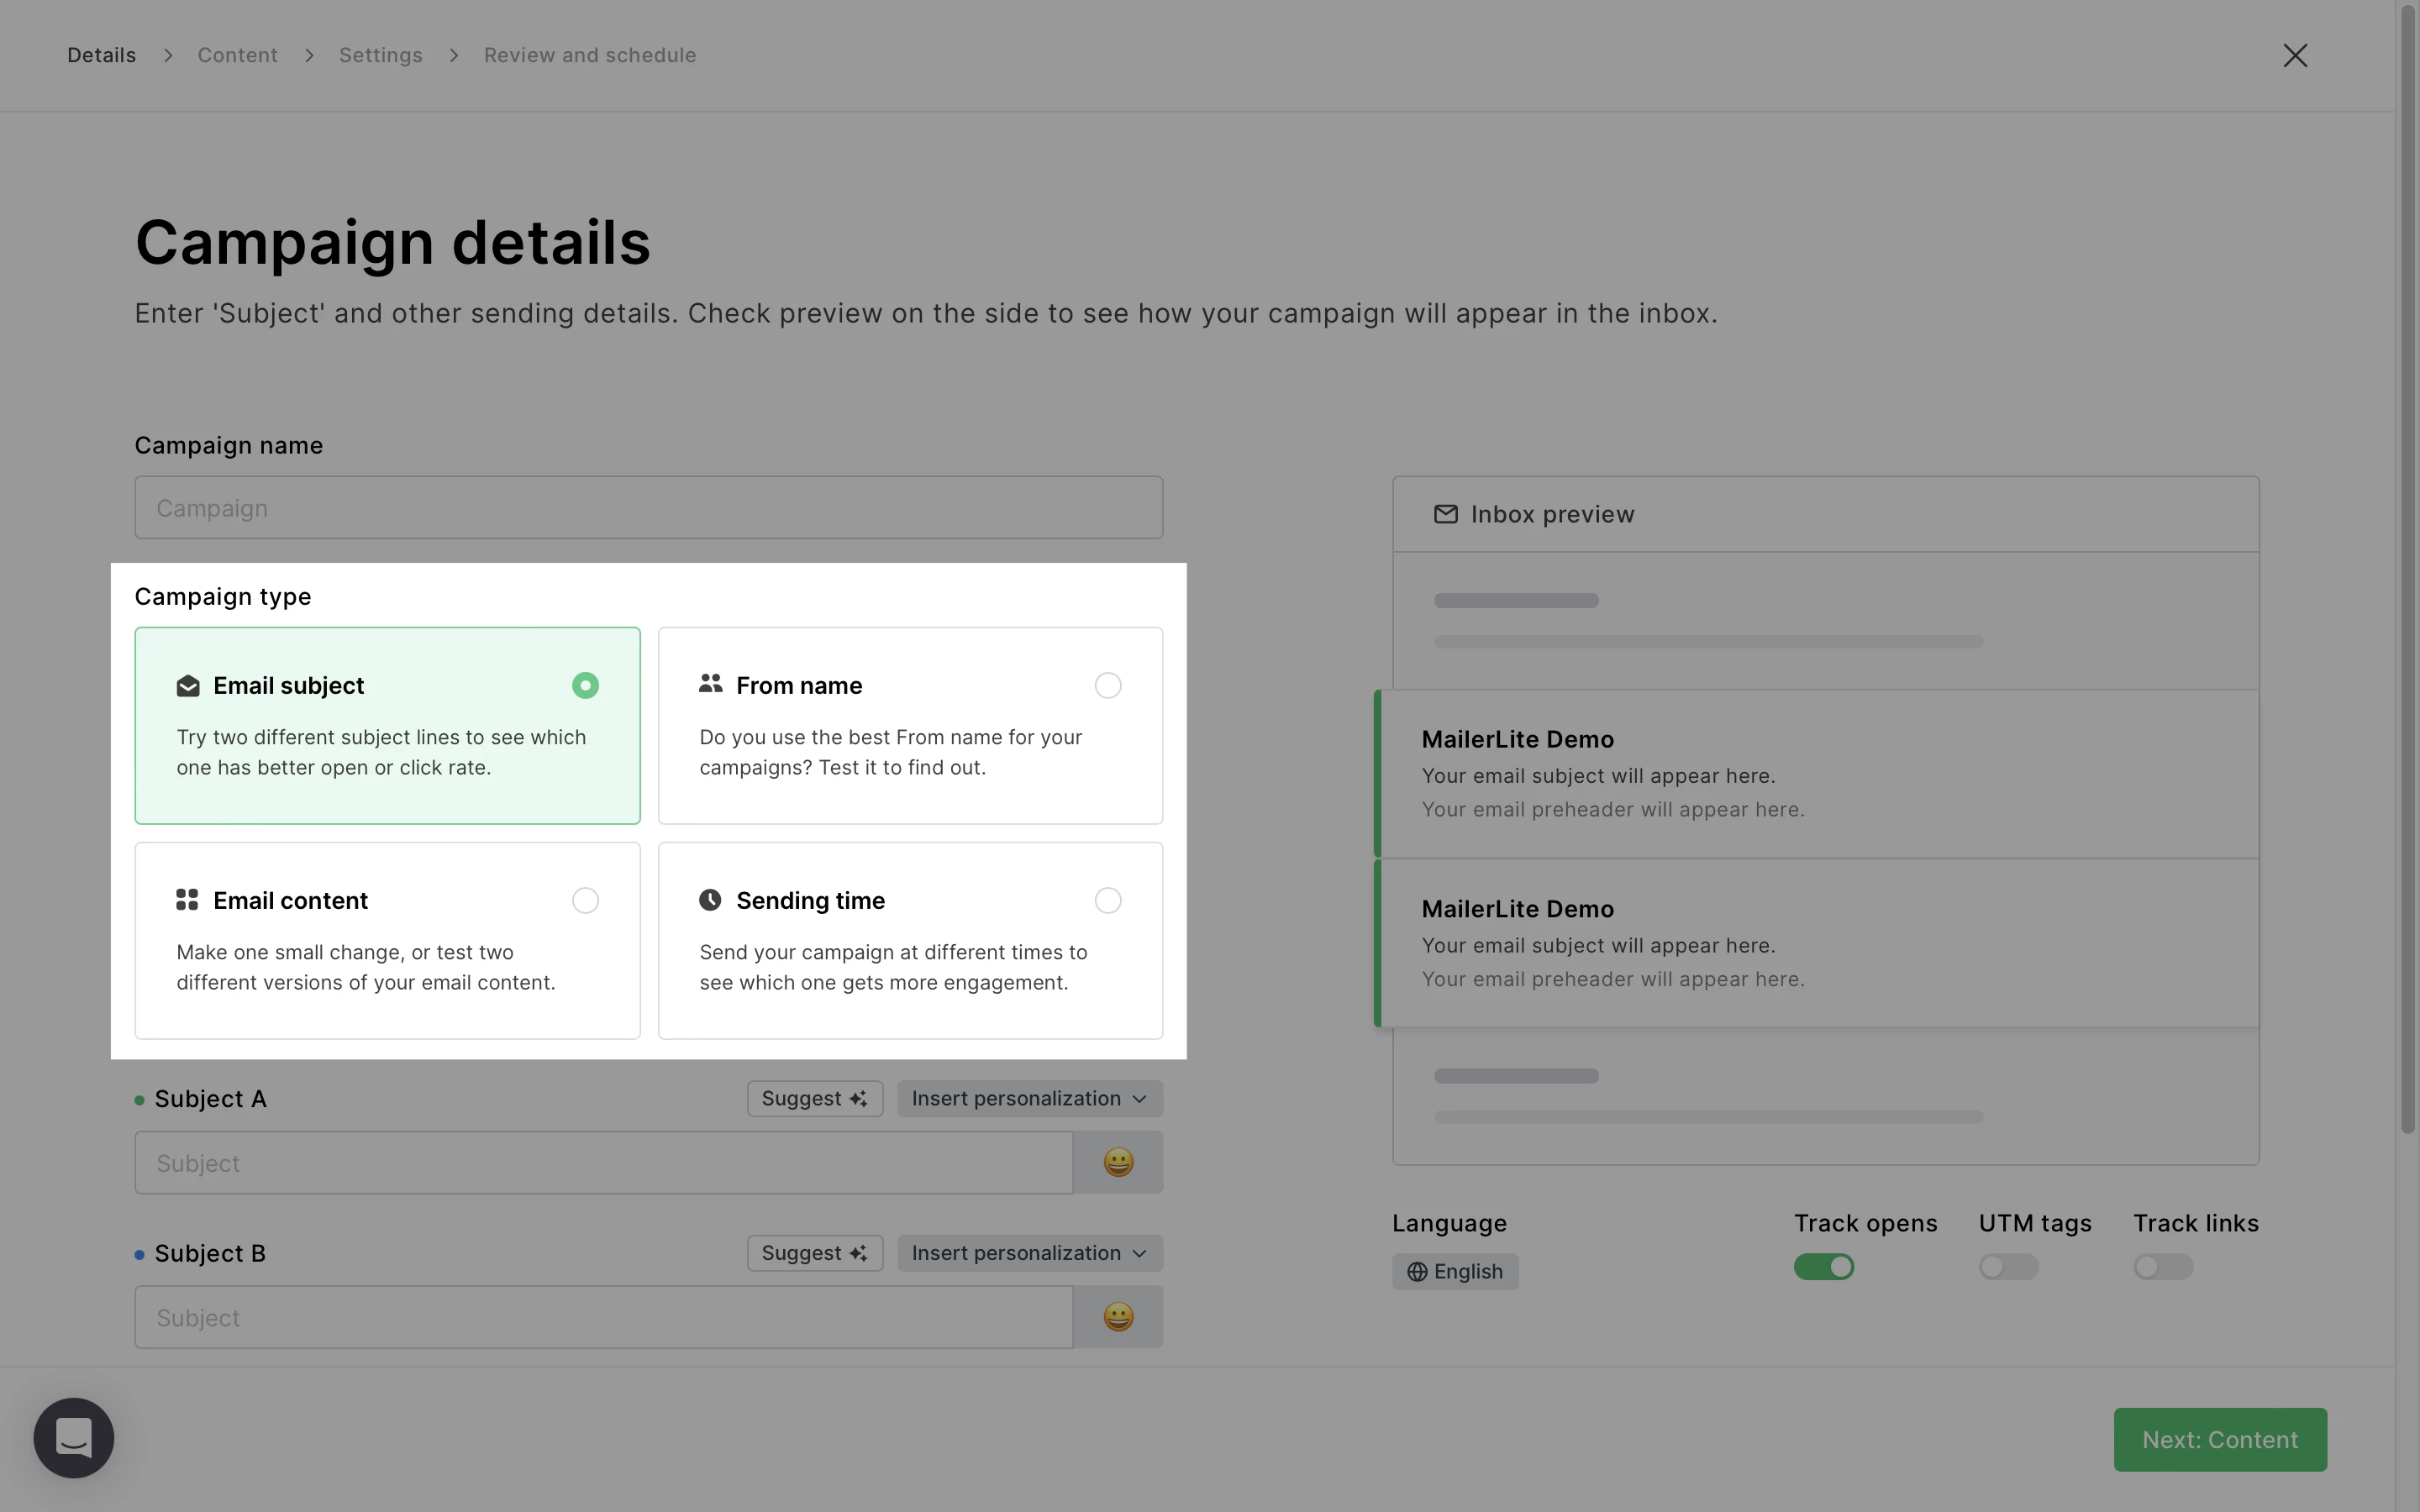Screen dimensions: 2420x1512
Task: Turn on Track links switch
Action: [x=2162, y=1267]
